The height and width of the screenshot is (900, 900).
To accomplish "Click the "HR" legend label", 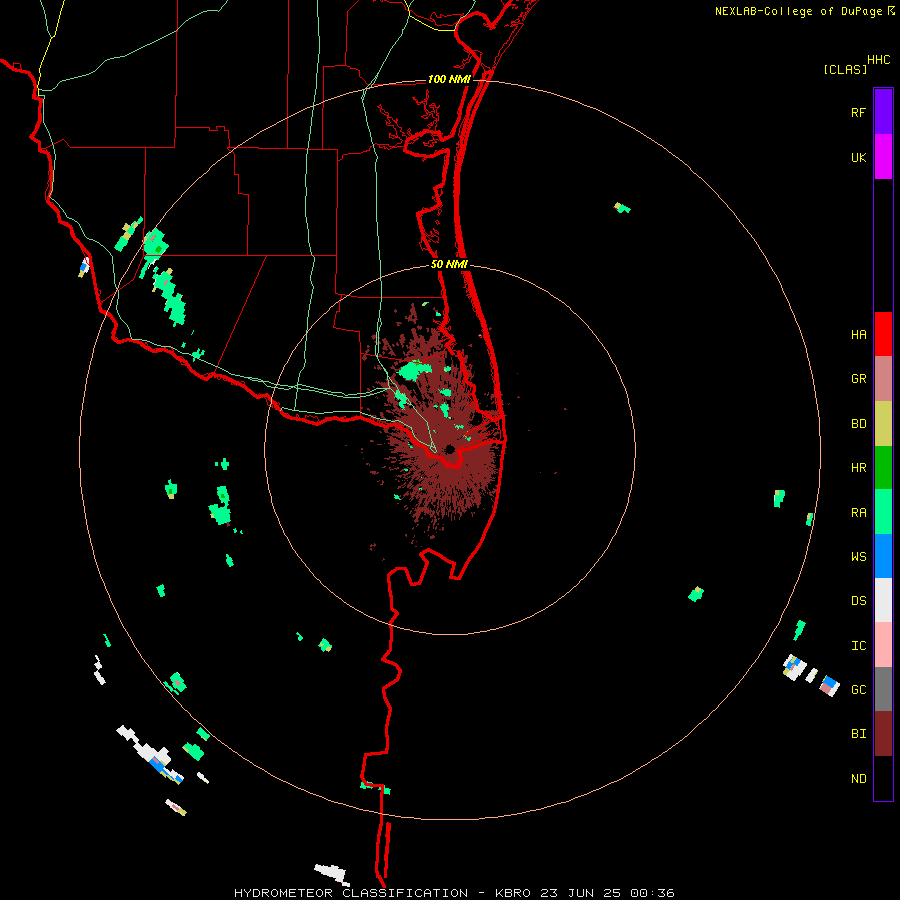I will click(x=858, y=468).
